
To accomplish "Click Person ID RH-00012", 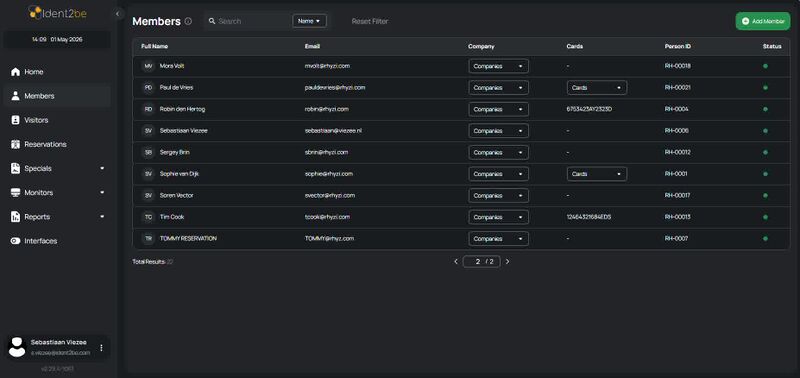I will pyautogui.click(x=678, y=153).
